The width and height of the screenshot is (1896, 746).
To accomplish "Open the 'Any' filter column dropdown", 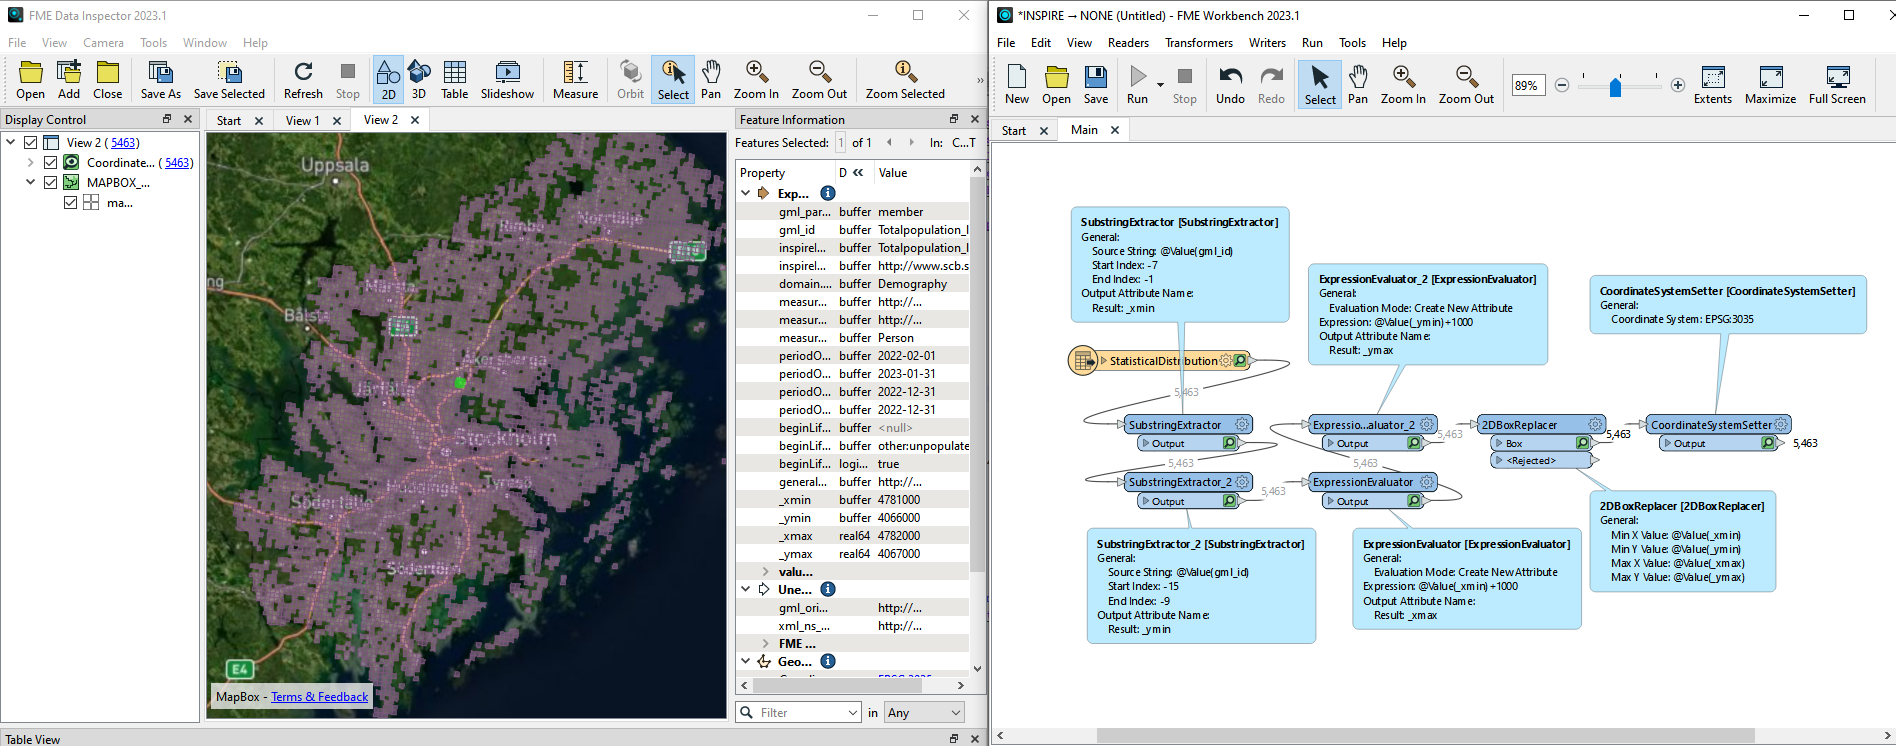I will pos(924,712).
